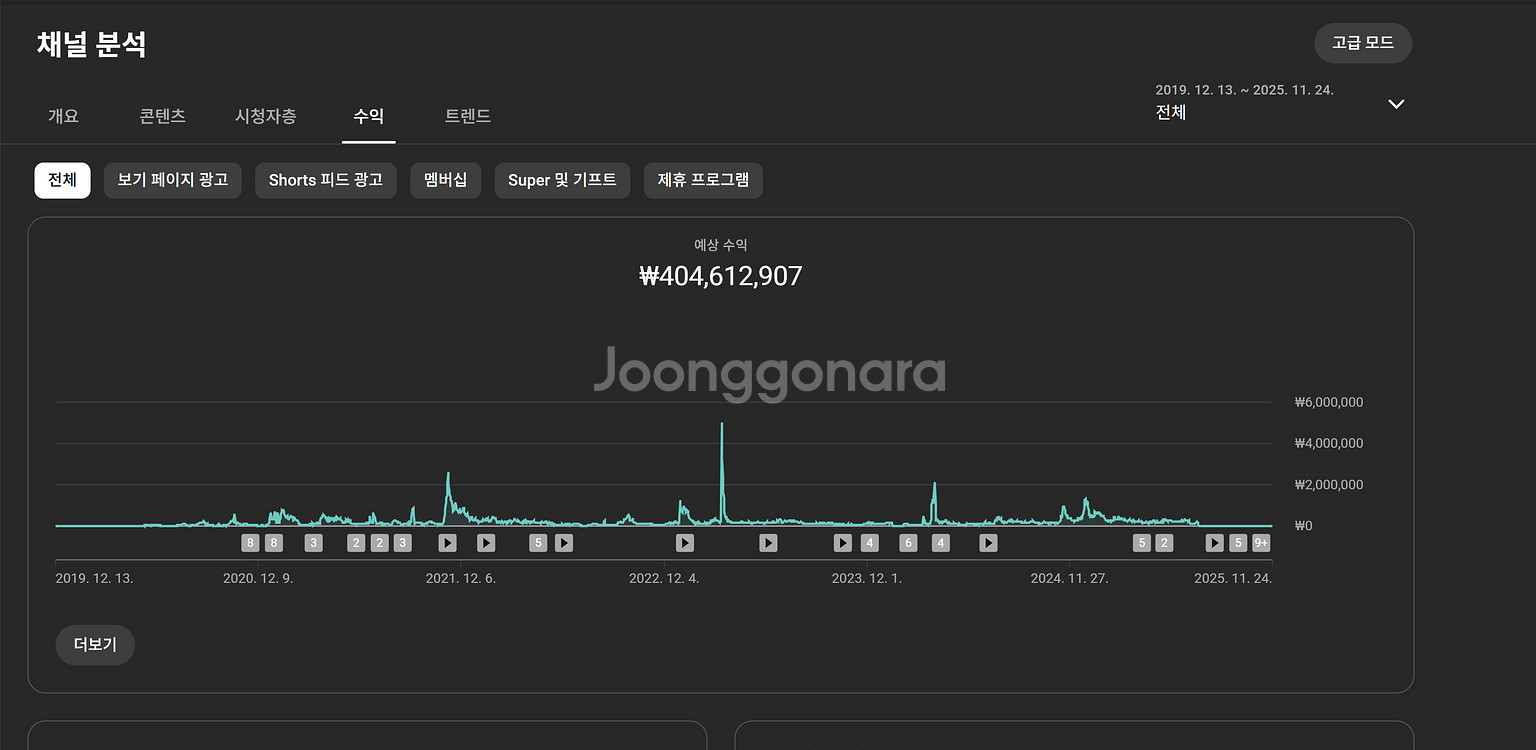Click the rightmost marker labeled 2
1536x750 pixels.
[1164, 543]
